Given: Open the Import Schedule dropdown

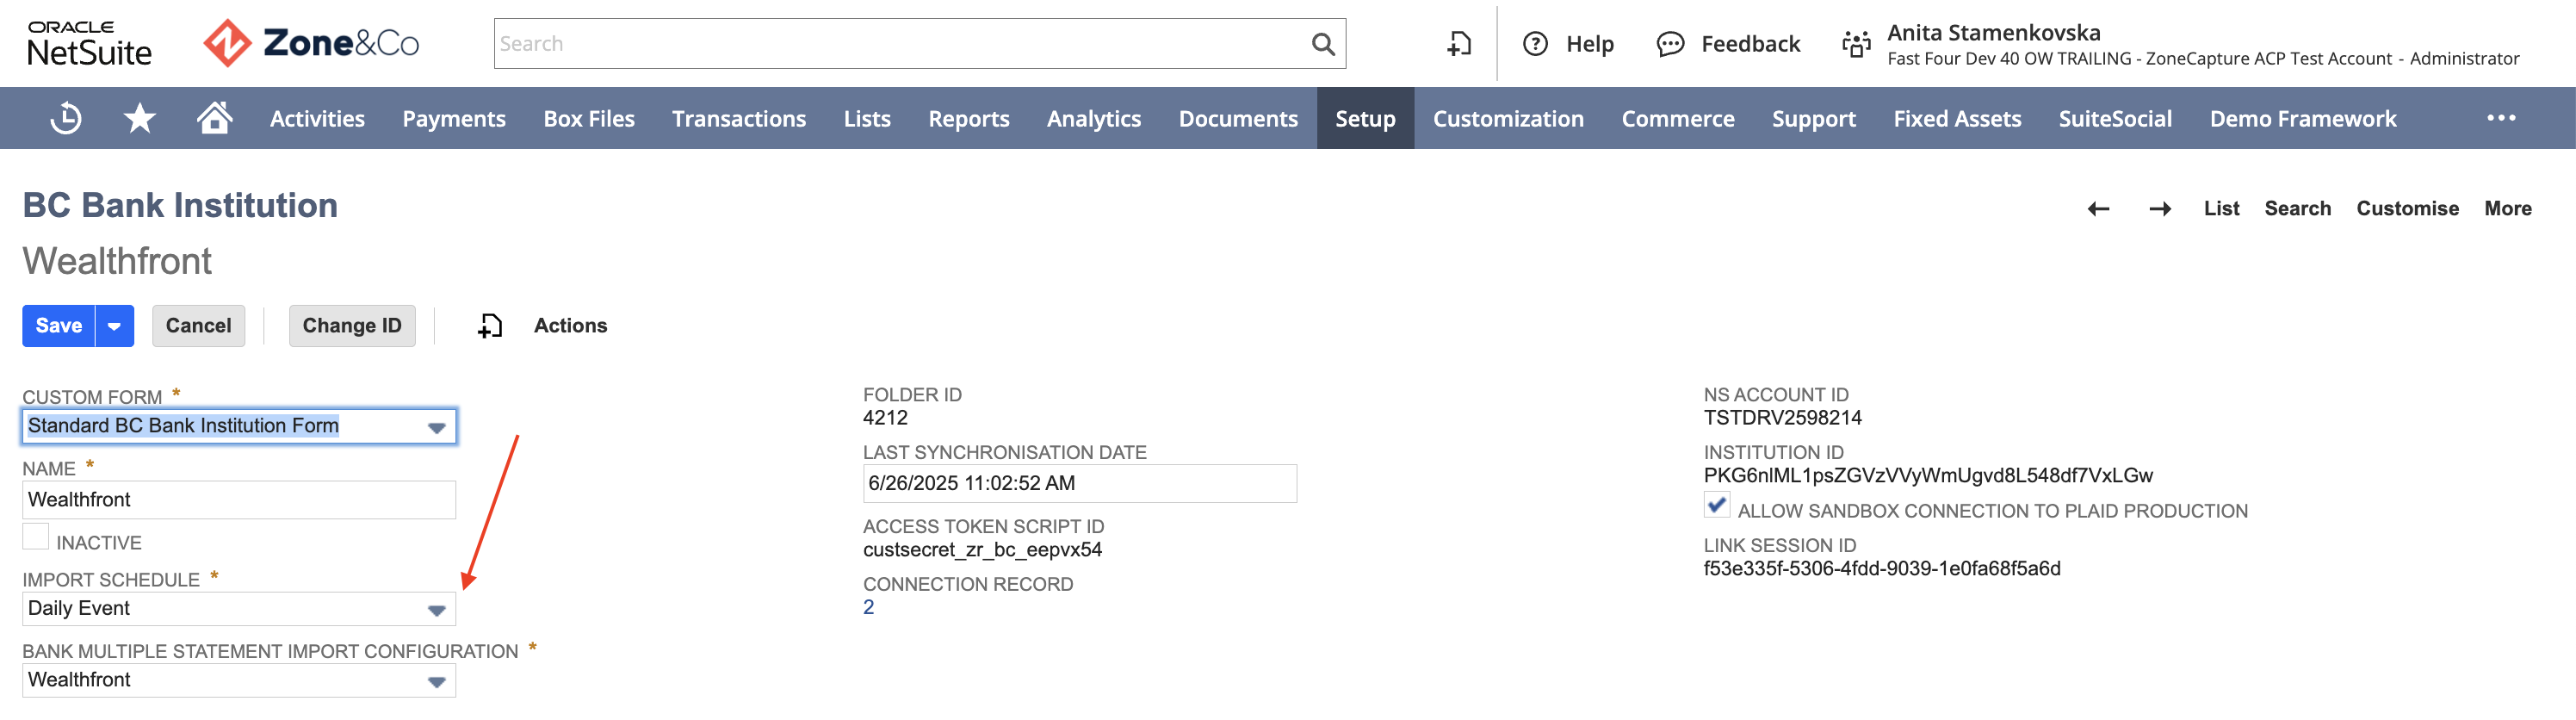Looking at the screenshot, I should click(x=239, y=609).
